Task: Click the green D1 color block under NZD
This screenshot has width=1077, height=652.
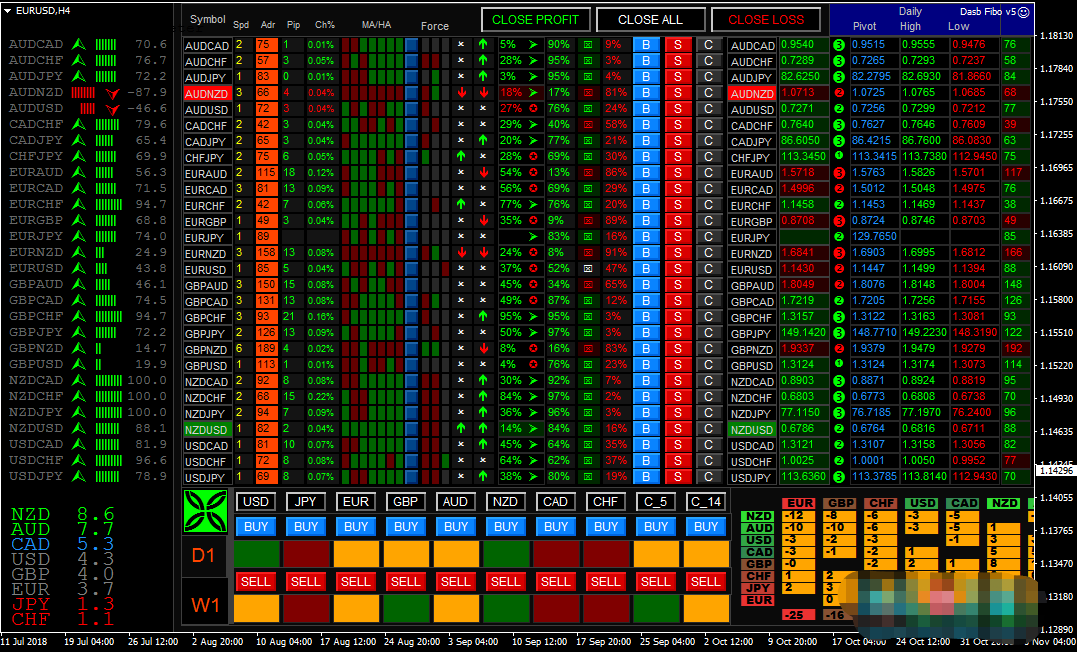Action: pos(506,554)
